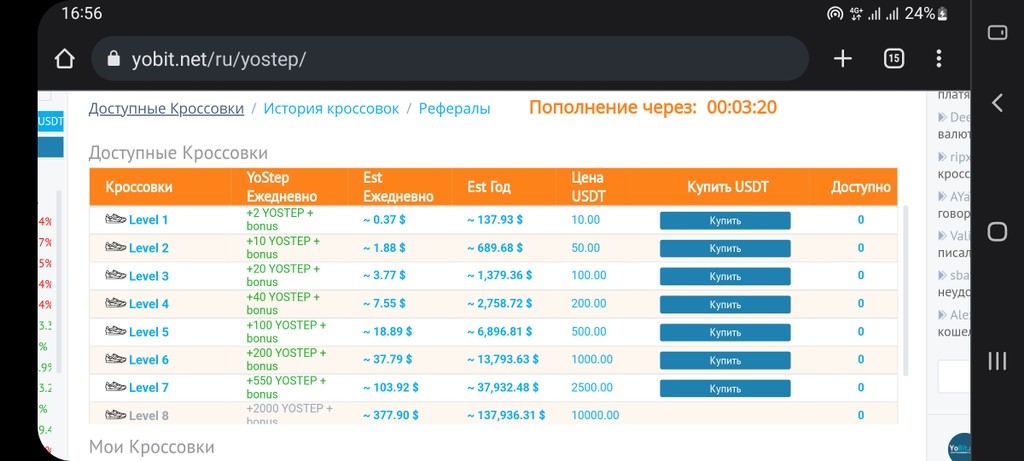
Task: Switch to Рефералы tab
Action: point(455,108)
